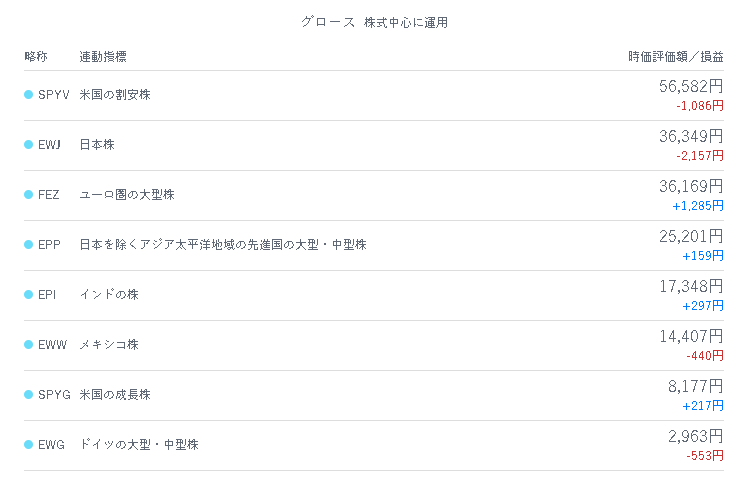Select the メキシコ株 row description

tap(109, 345)
